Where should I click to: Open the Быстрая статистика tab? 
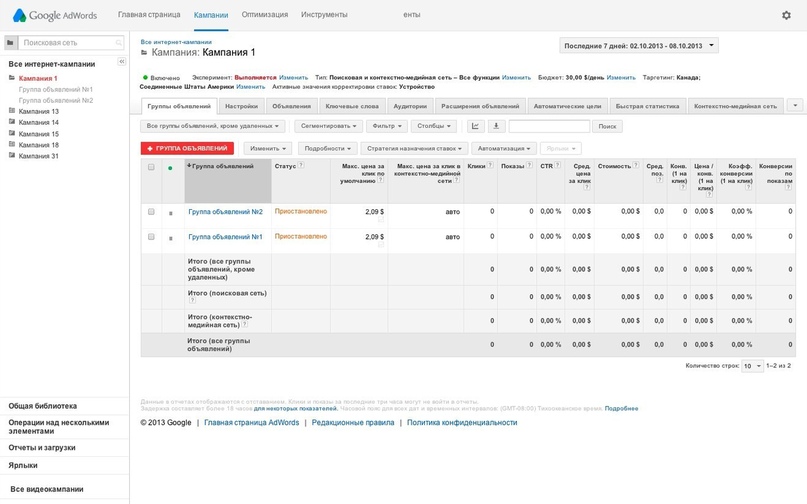[647, 107]
